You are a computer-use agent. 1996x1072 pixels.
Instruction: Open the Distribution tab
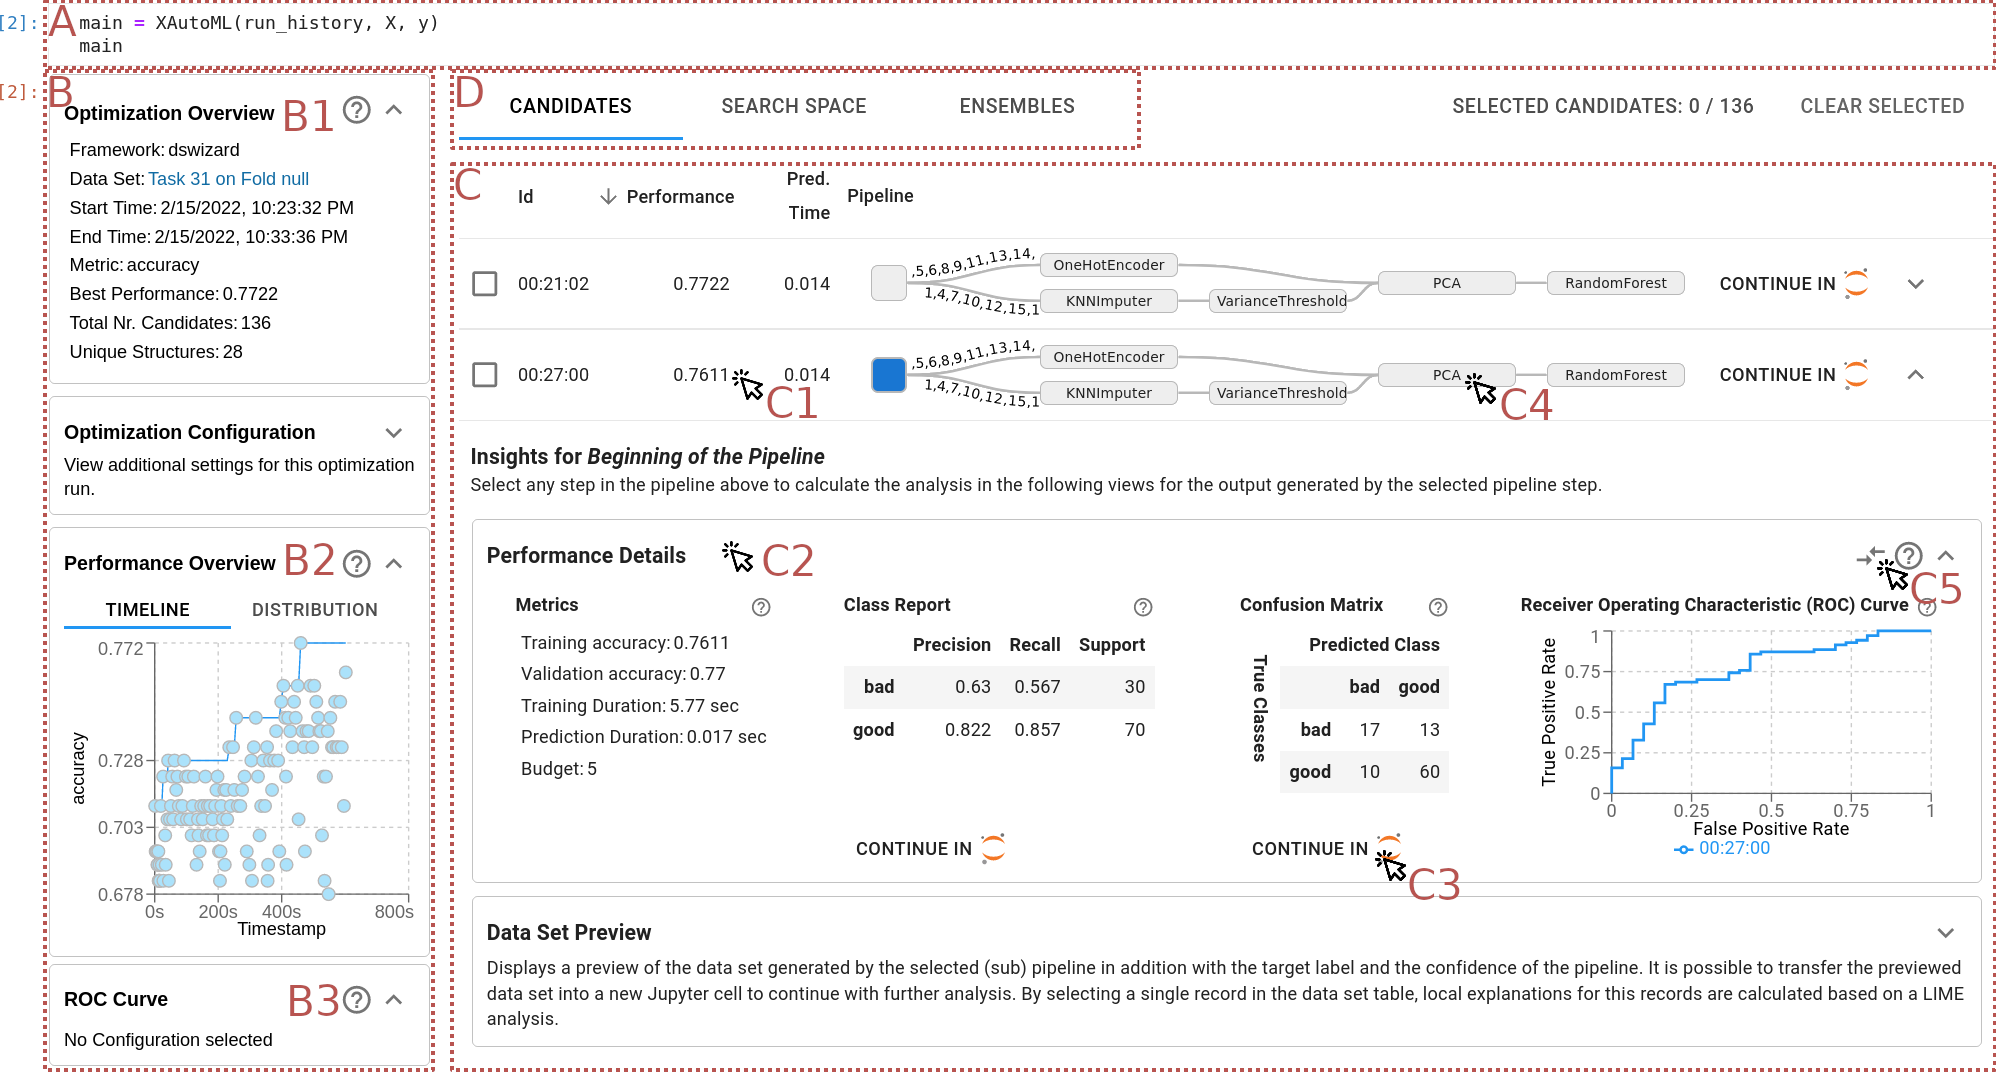(x=314, y=610)
